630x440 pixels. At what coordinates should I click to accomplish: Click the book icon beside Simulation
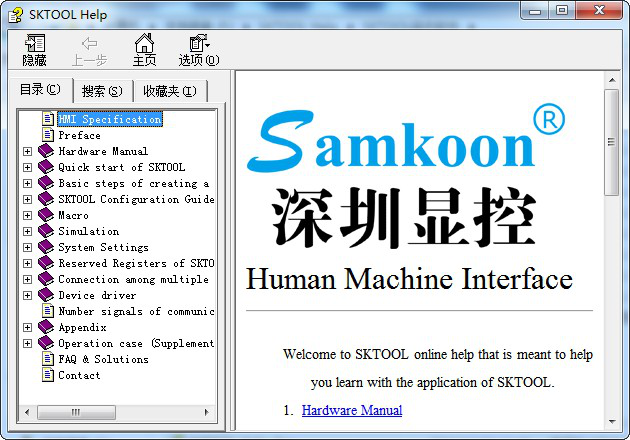click(46, 231)
